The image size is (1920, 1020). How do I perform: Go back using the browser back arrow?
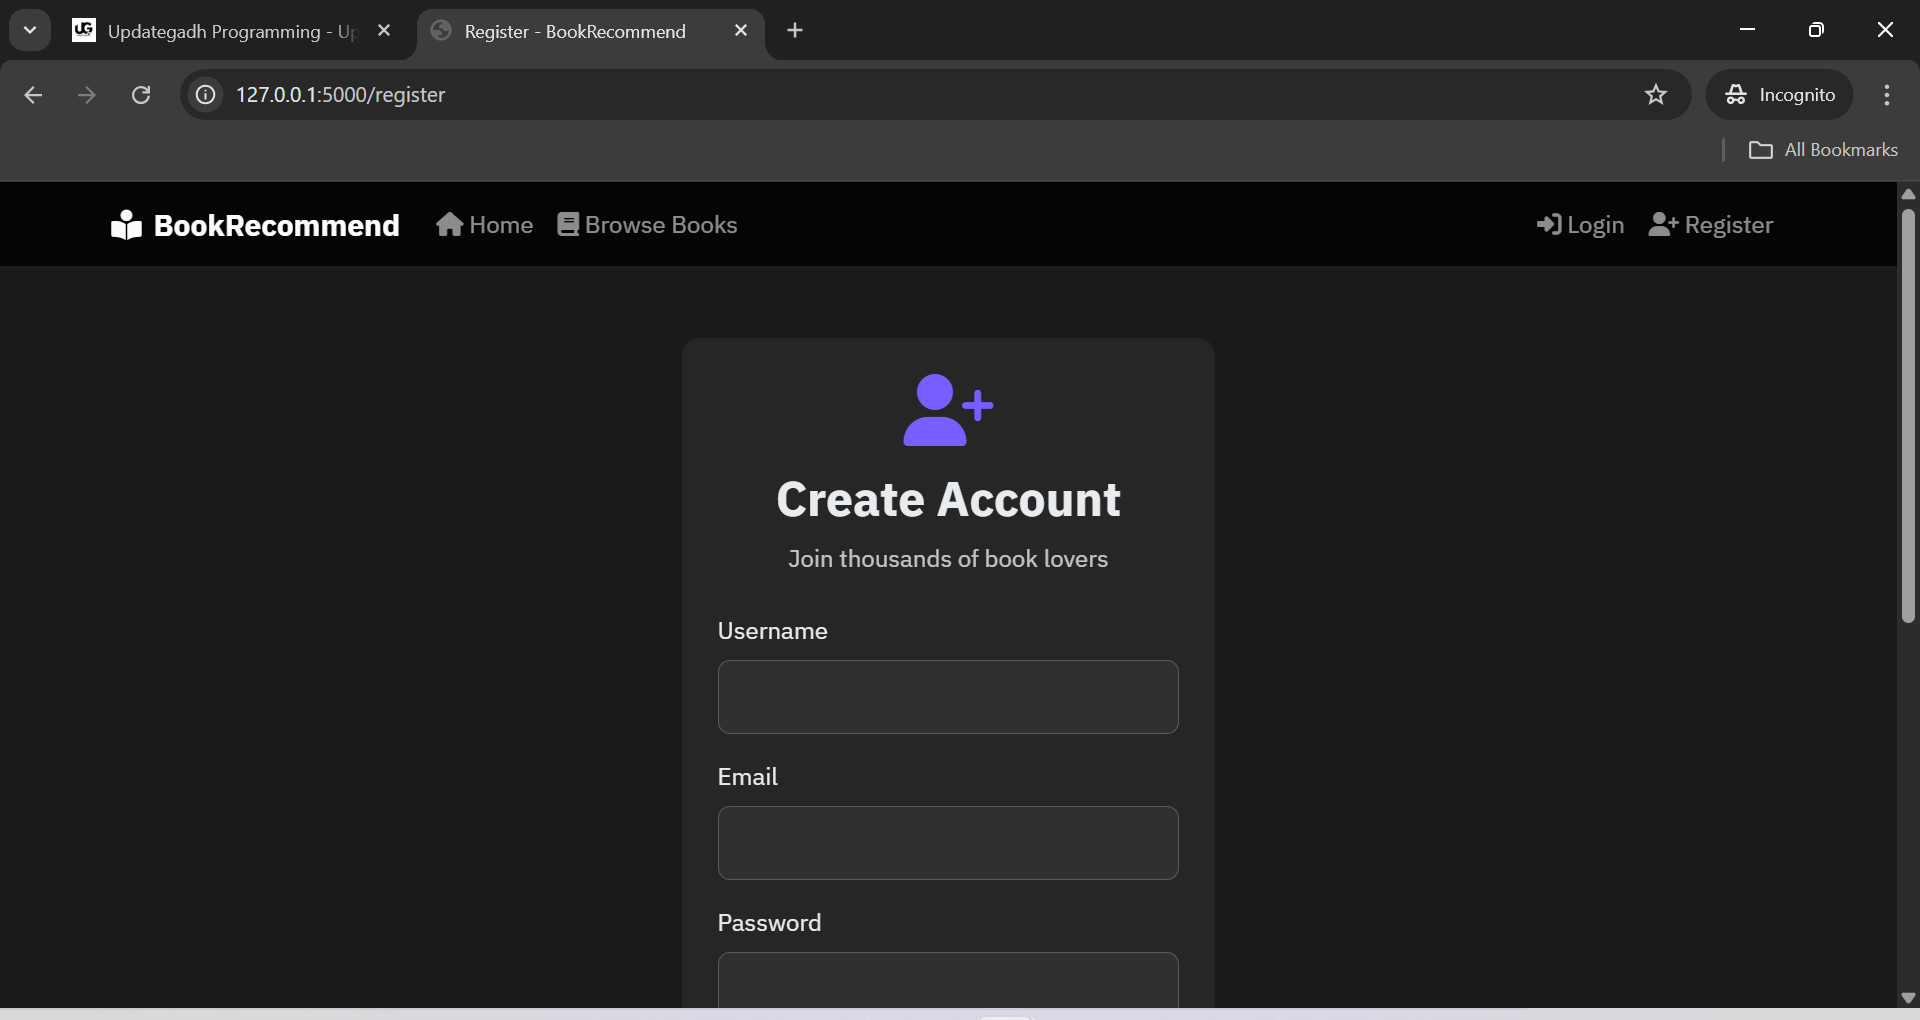tap(33, 95)
